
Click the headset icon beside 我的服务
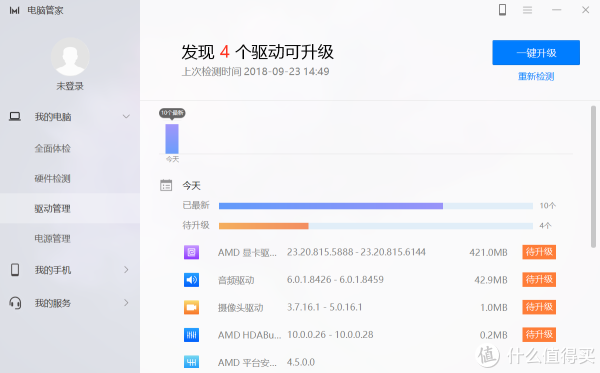(x=15, y=303)
